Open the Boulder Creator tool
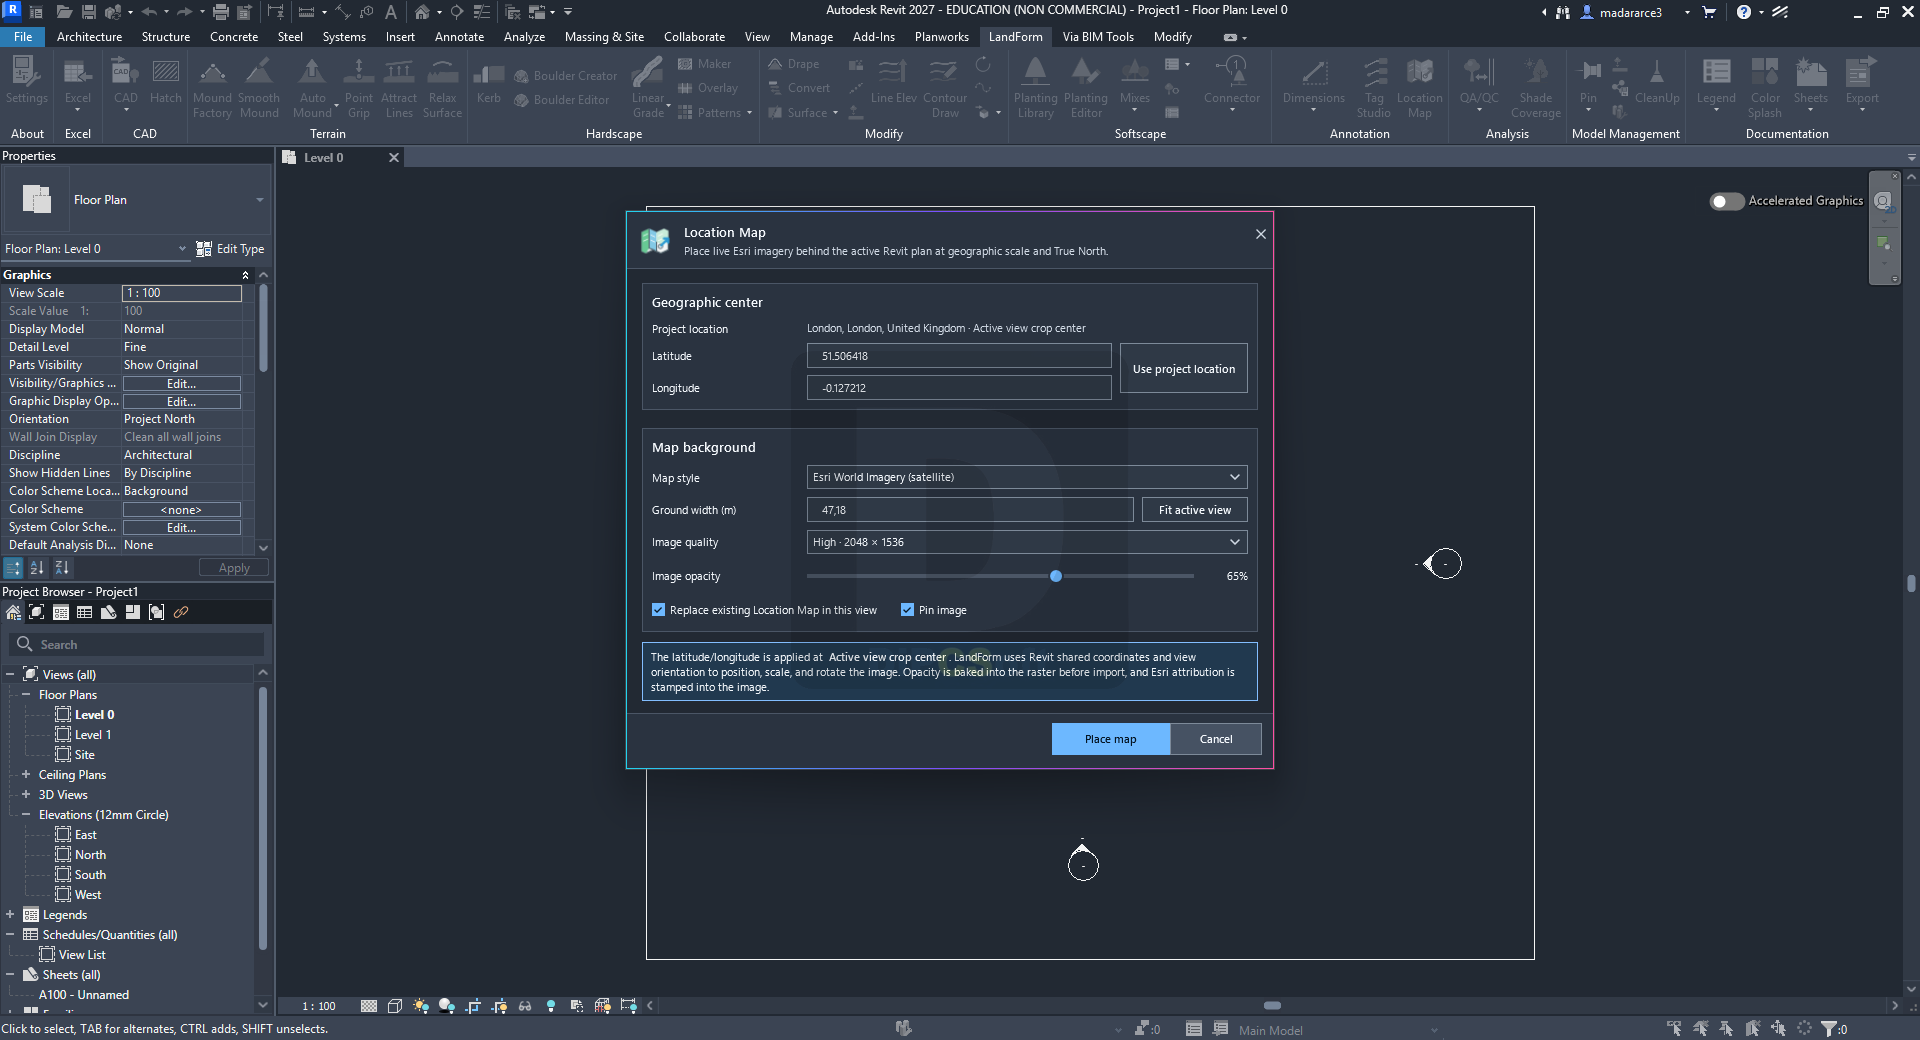The width and height of the screenshot is (1920, 1040). pyautogui.click(x=566, y=76)
